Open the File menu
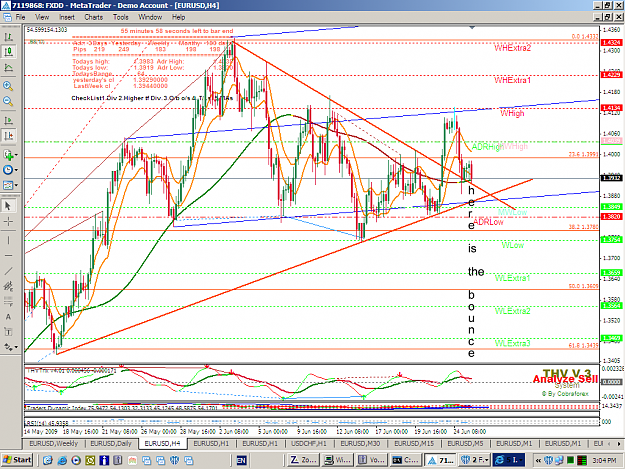The height and width of the screenshot is (469, 625). tap(20, 17)
